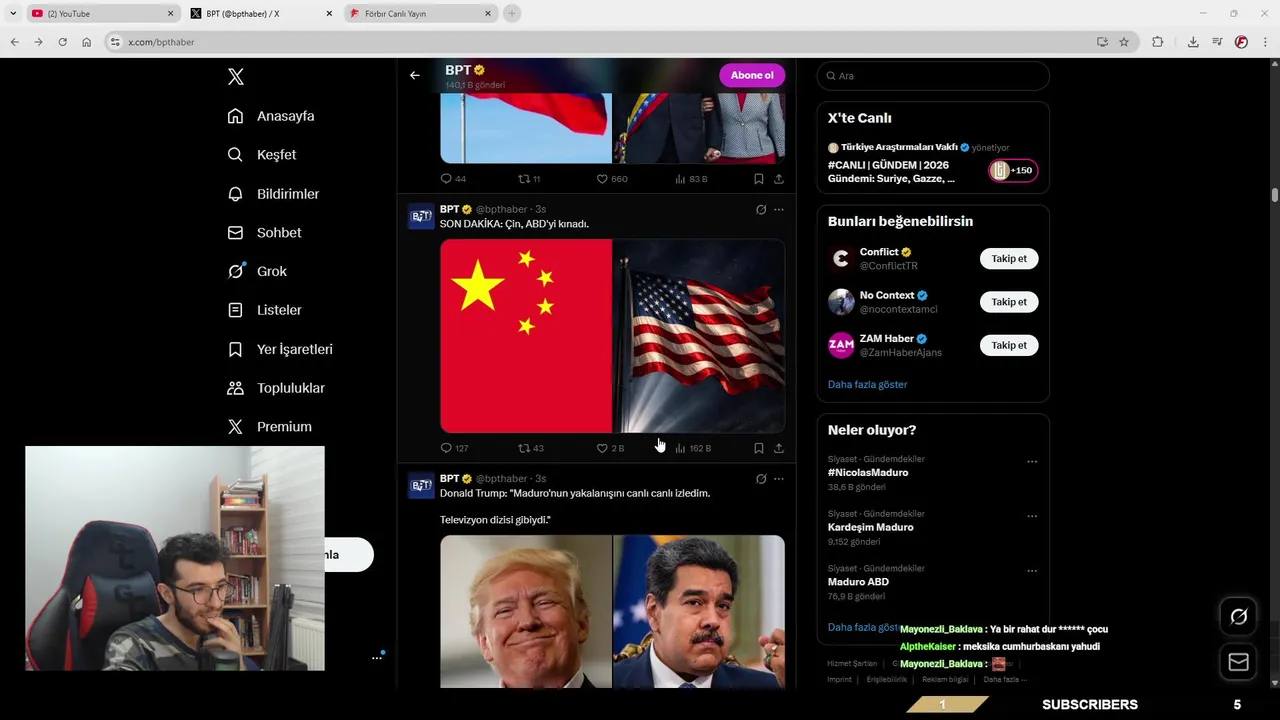Open Listeler in sidebar

[264, 310]
